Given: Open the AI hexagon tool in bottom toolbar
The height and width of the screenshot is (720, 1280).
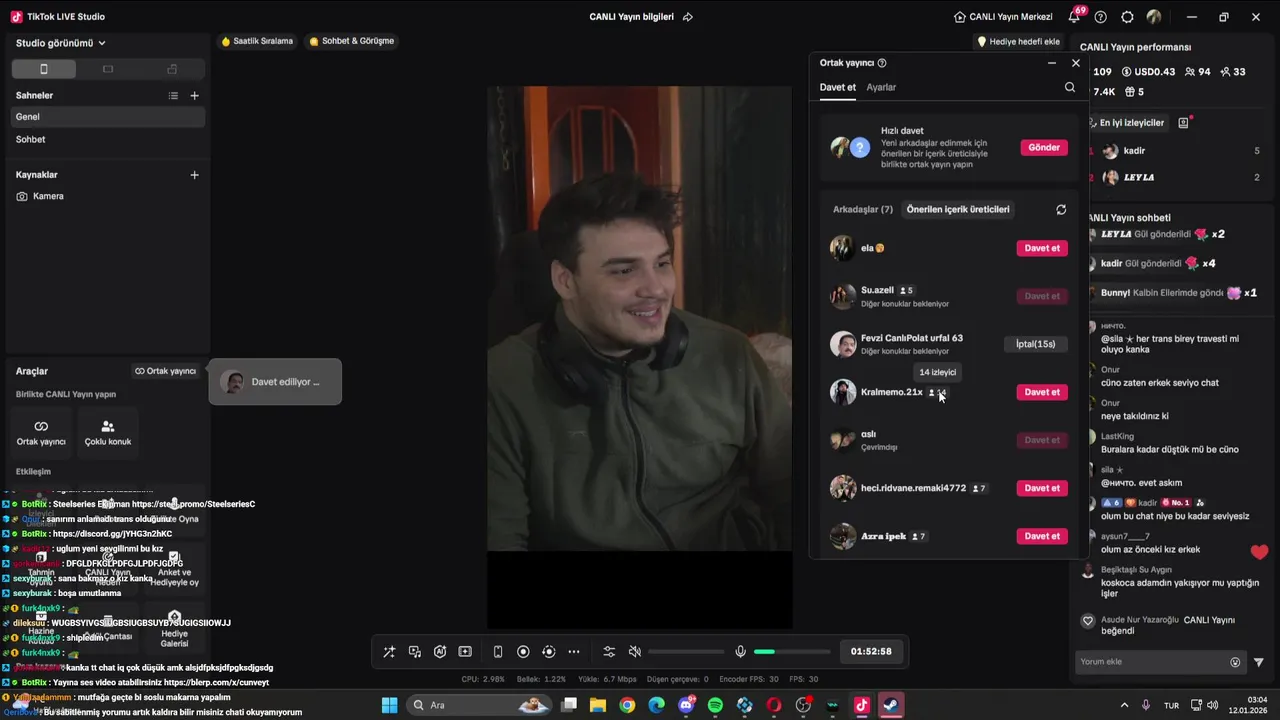Looking at the screenshot, I should (440, 652).
